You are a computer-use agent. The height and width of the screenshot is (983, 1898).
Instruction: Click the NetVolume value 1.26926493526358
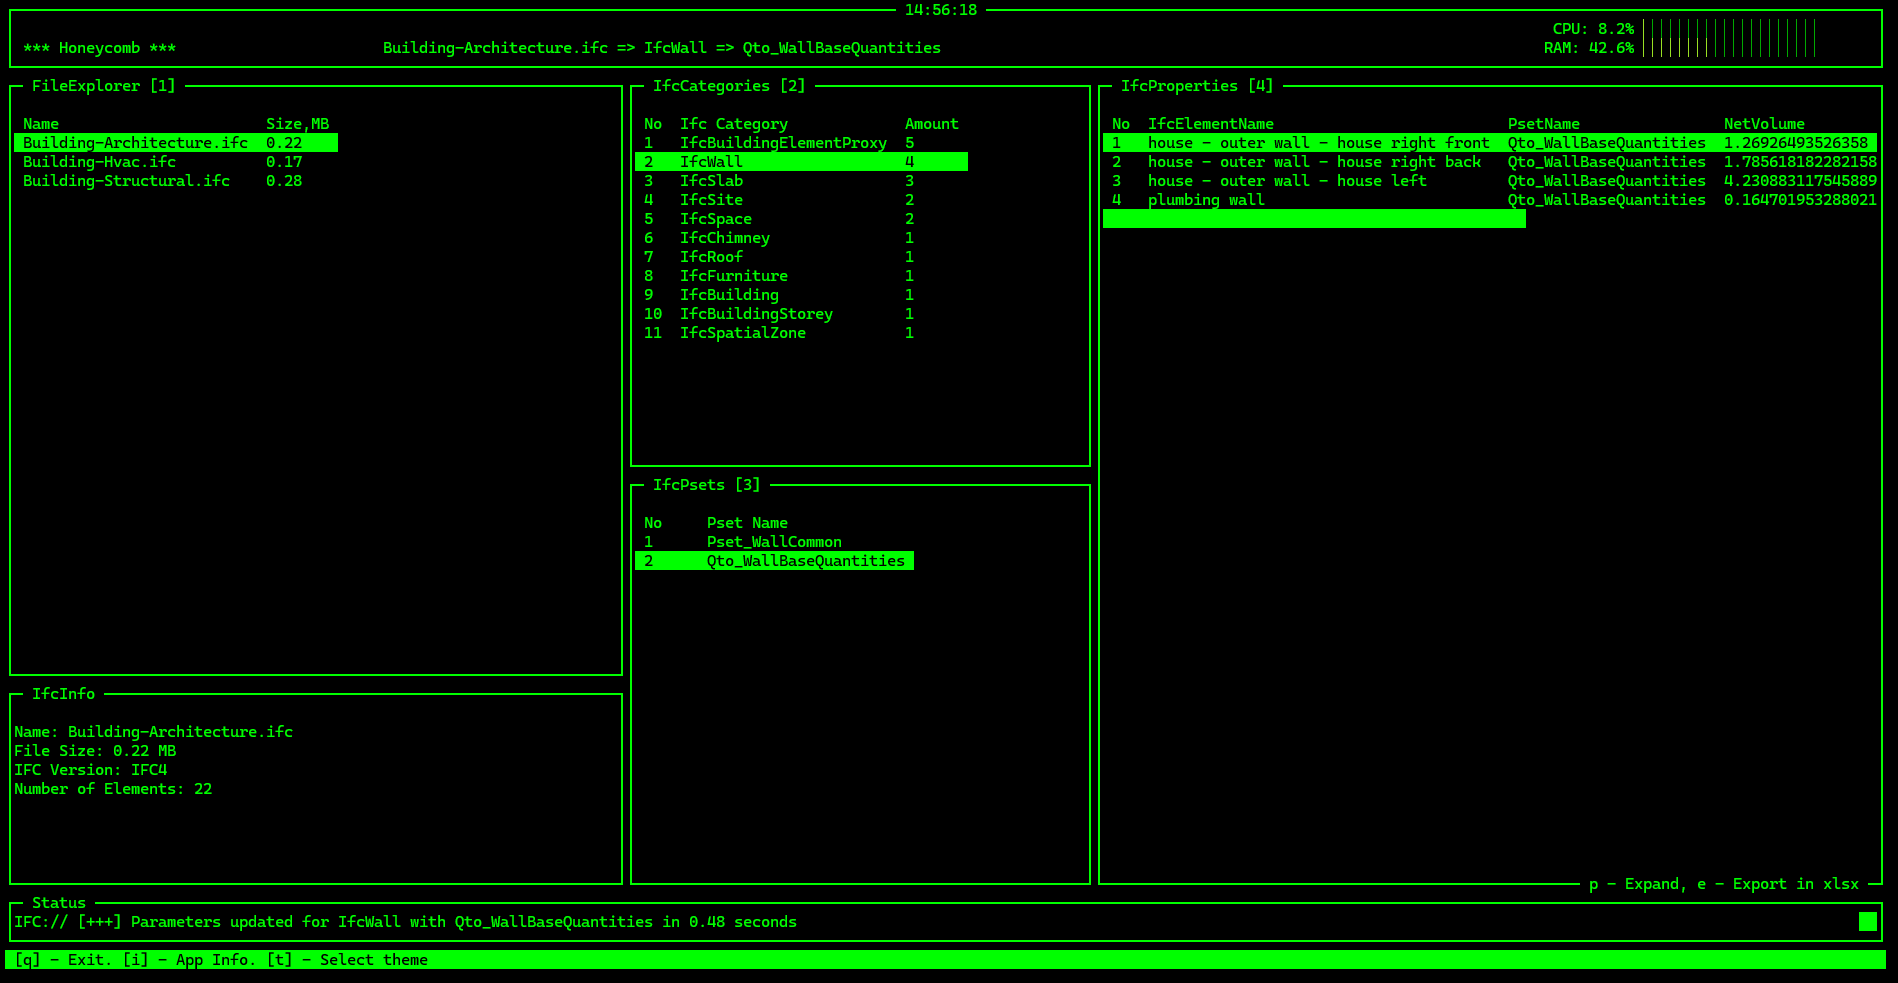1796,143
